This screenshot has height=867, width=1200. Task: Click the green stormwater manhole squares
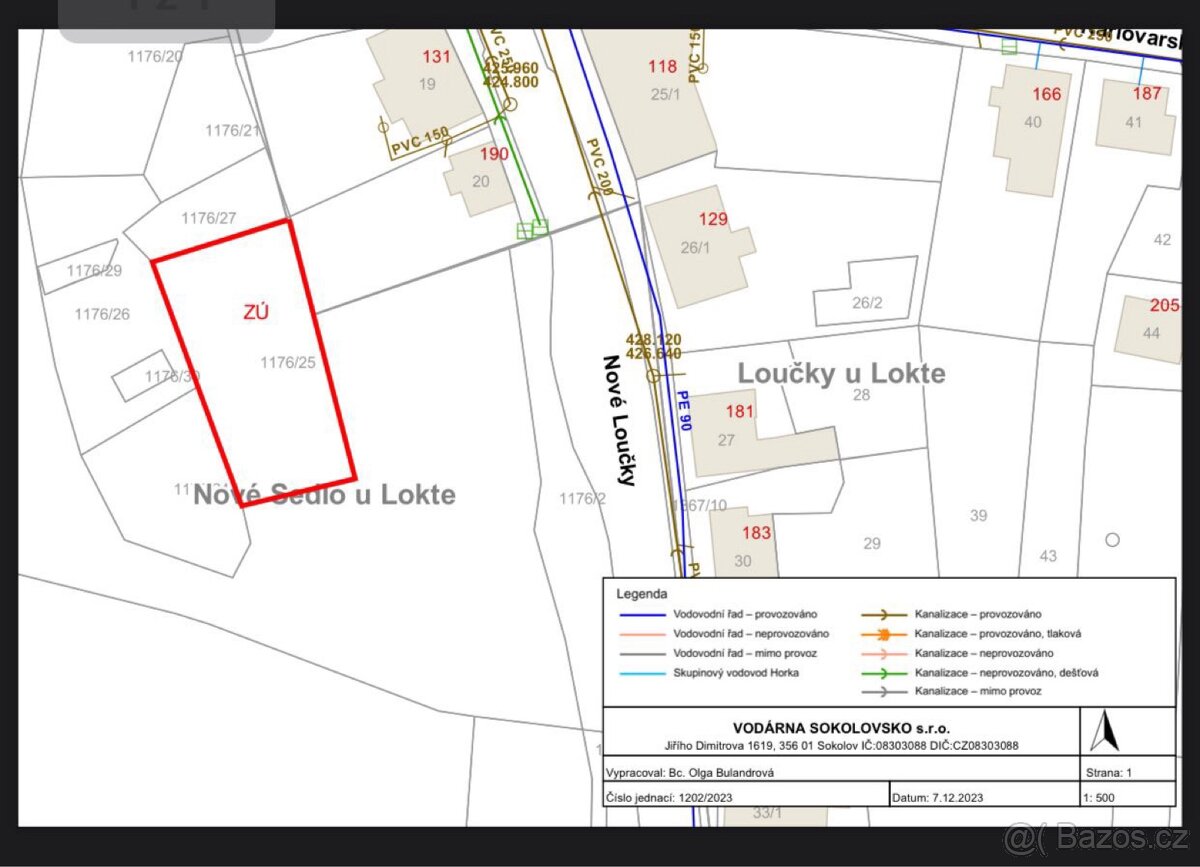pyautogui.click(x=533, y=229)
